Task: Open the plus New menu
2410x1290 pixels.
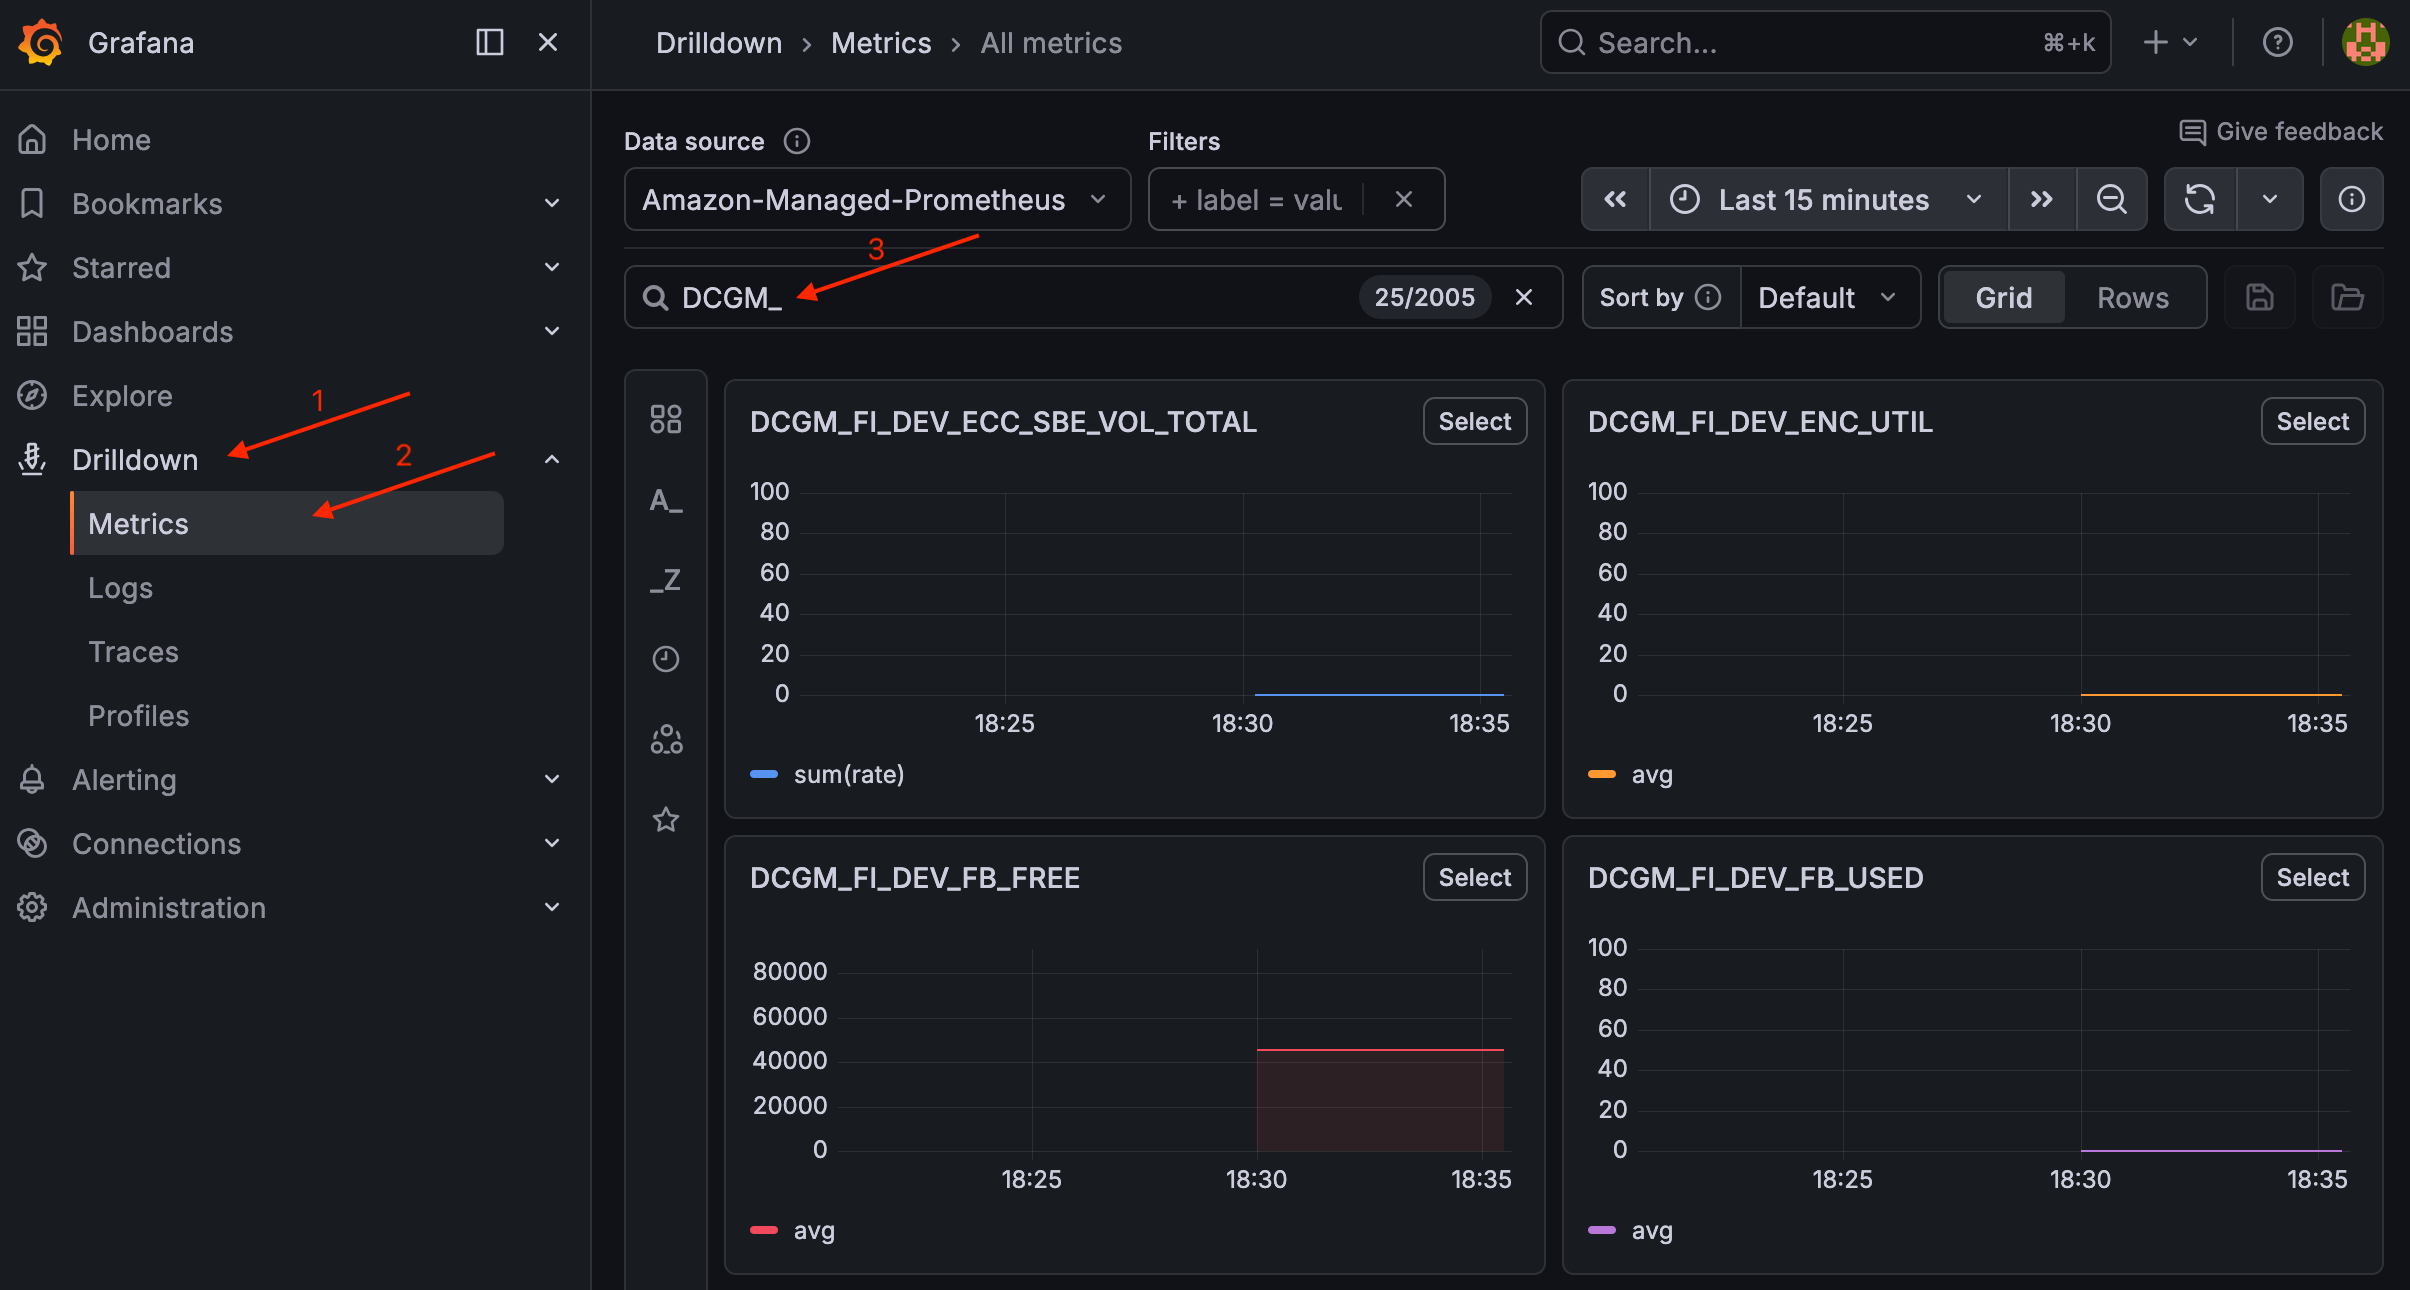Action: (2170, 42)
